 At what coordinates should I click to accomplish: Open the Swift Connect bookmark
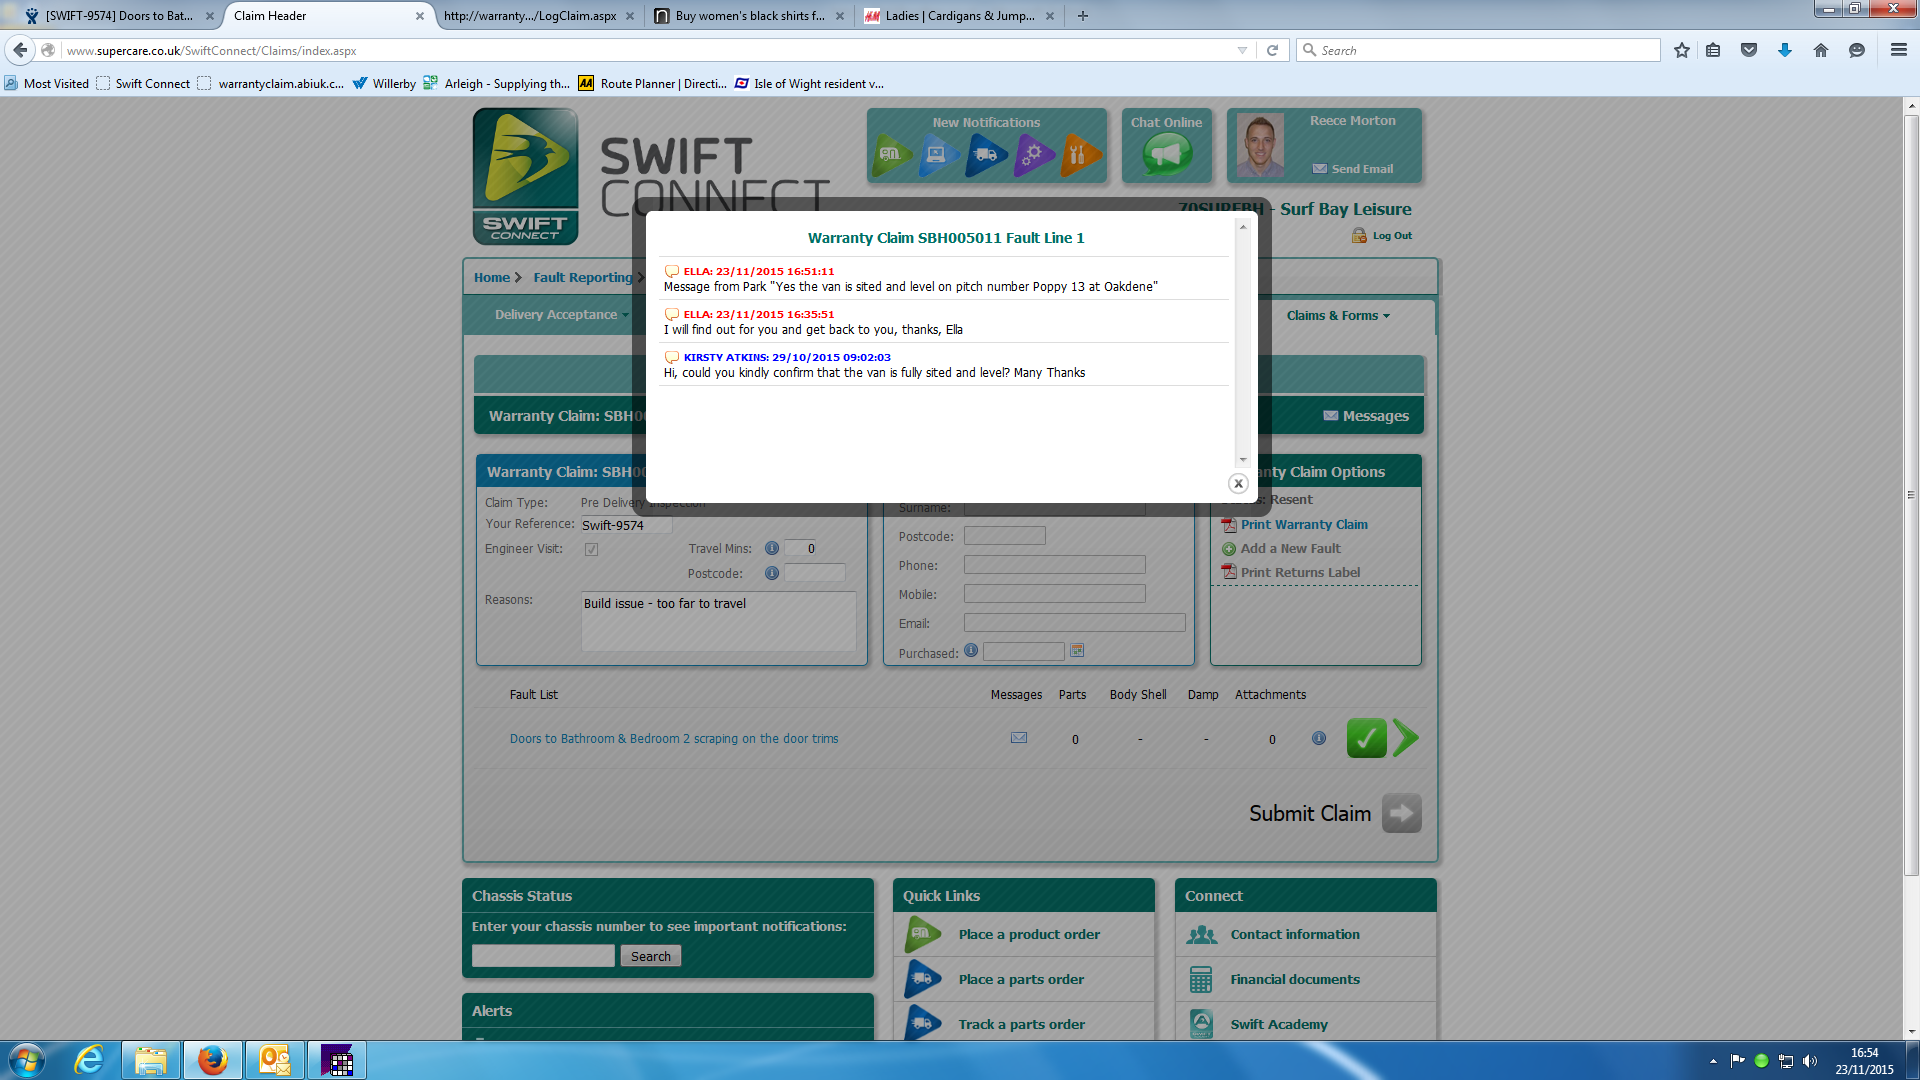click(x=152, y=84)
